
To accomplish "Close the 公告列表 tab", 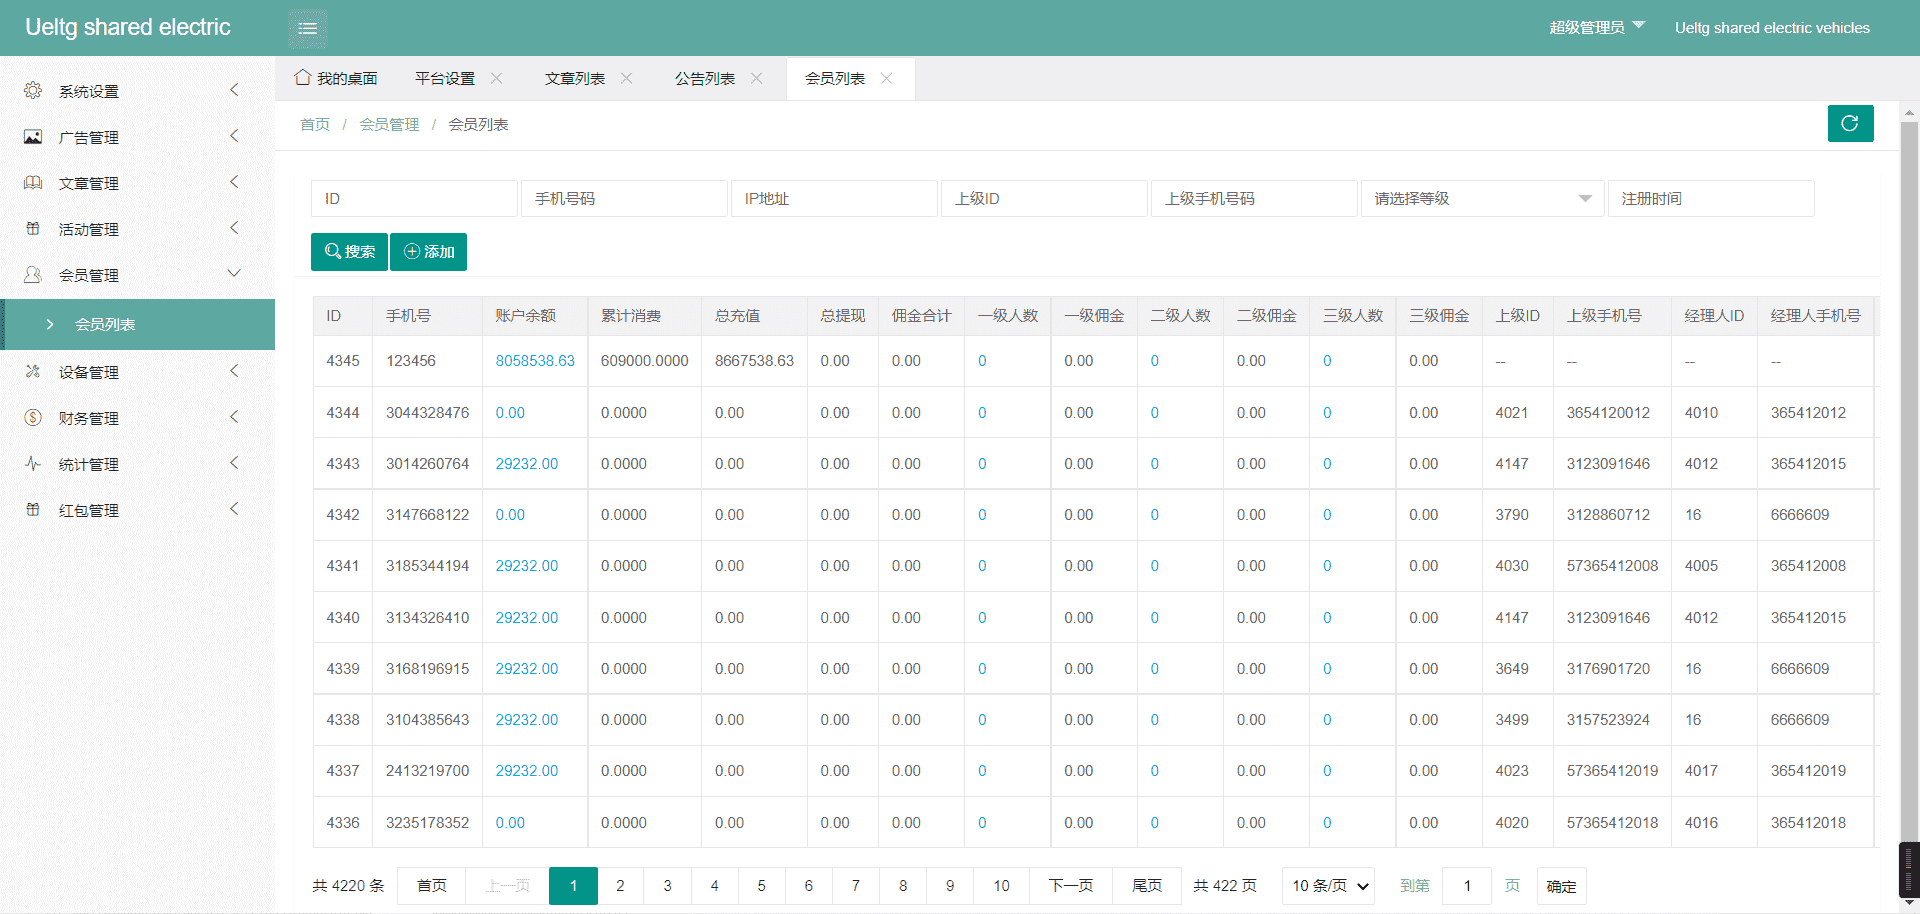I will click(x=757, y=78).
